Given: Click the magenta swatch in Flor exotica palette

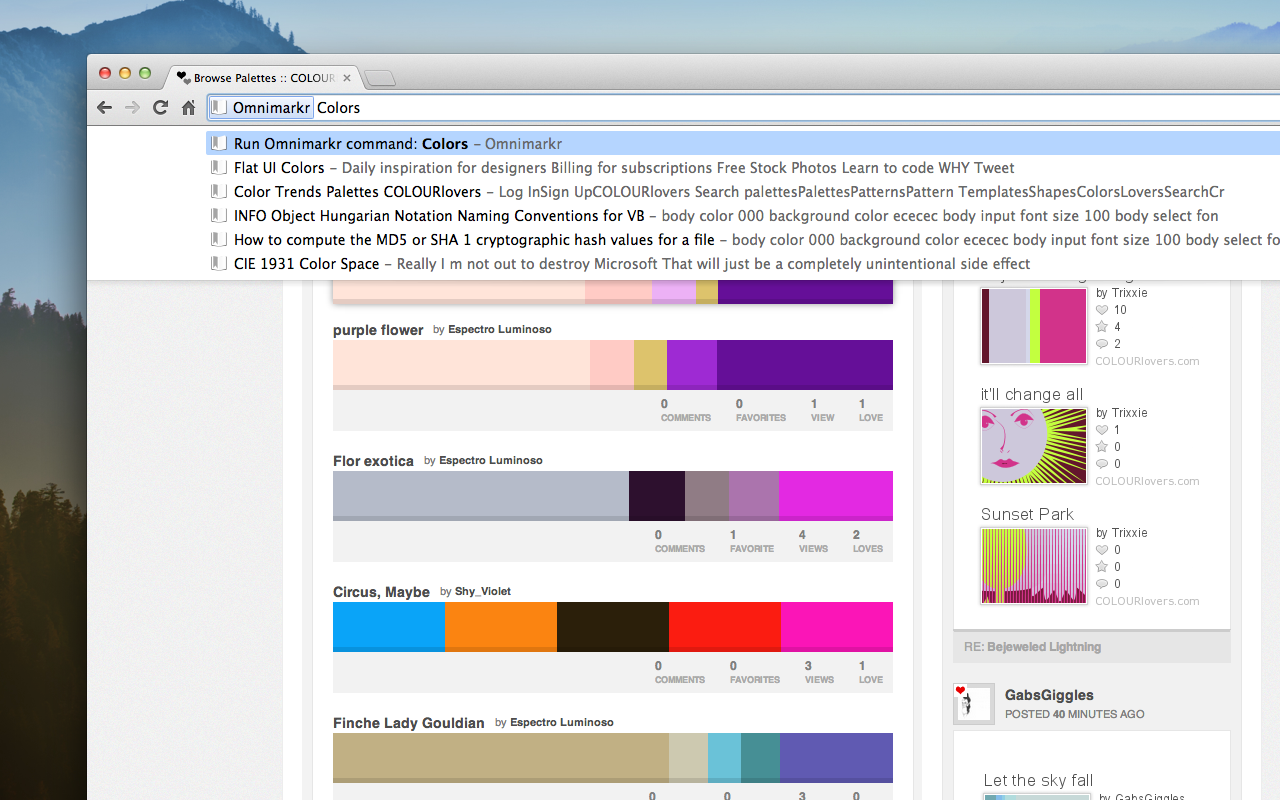Looking at the screenshot, I should 836,496.
